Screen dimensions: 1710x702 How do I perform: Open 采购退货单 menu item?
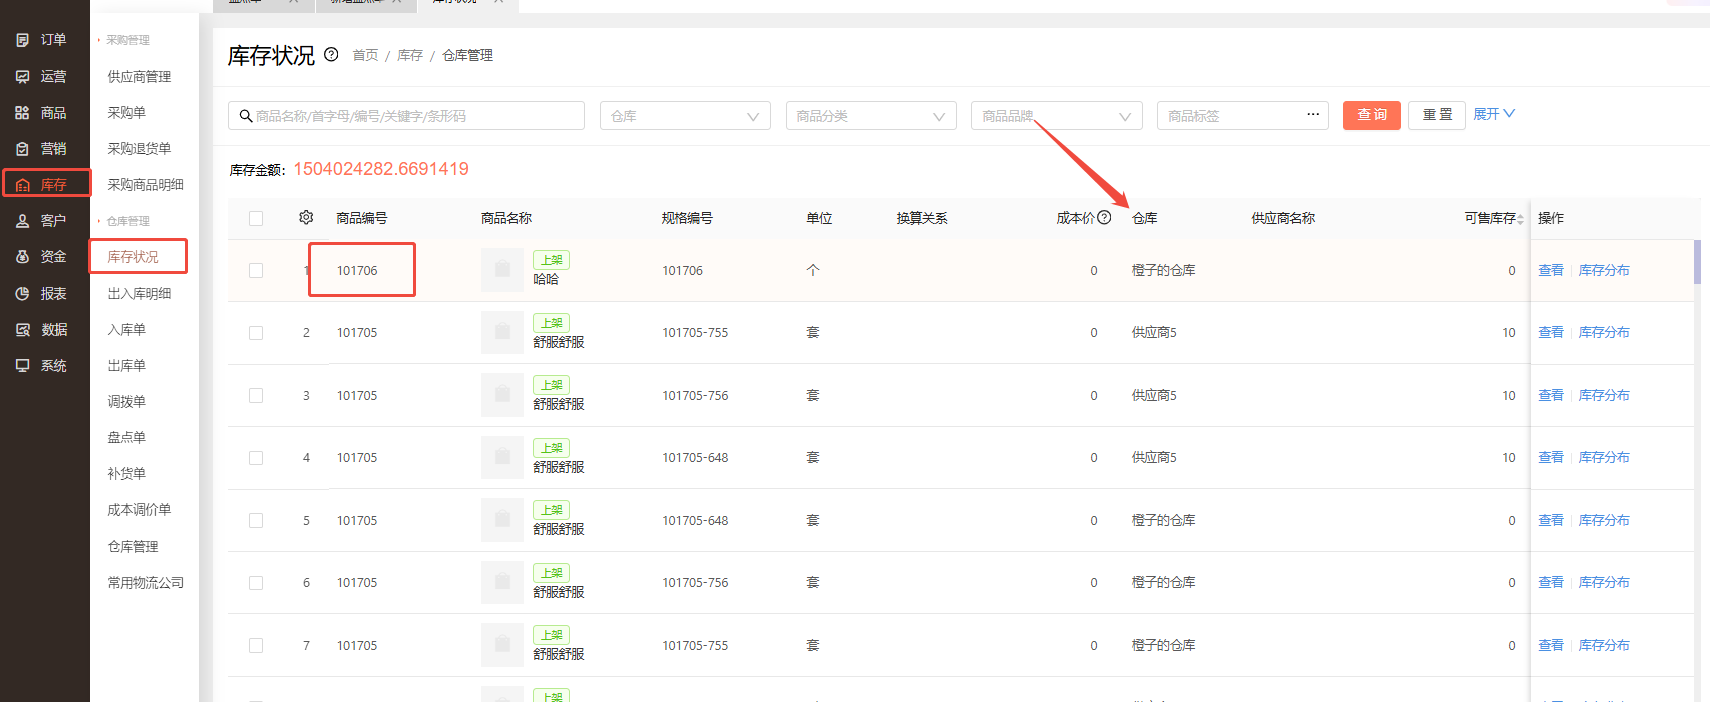pyautogui.click(x=139, y=148)
